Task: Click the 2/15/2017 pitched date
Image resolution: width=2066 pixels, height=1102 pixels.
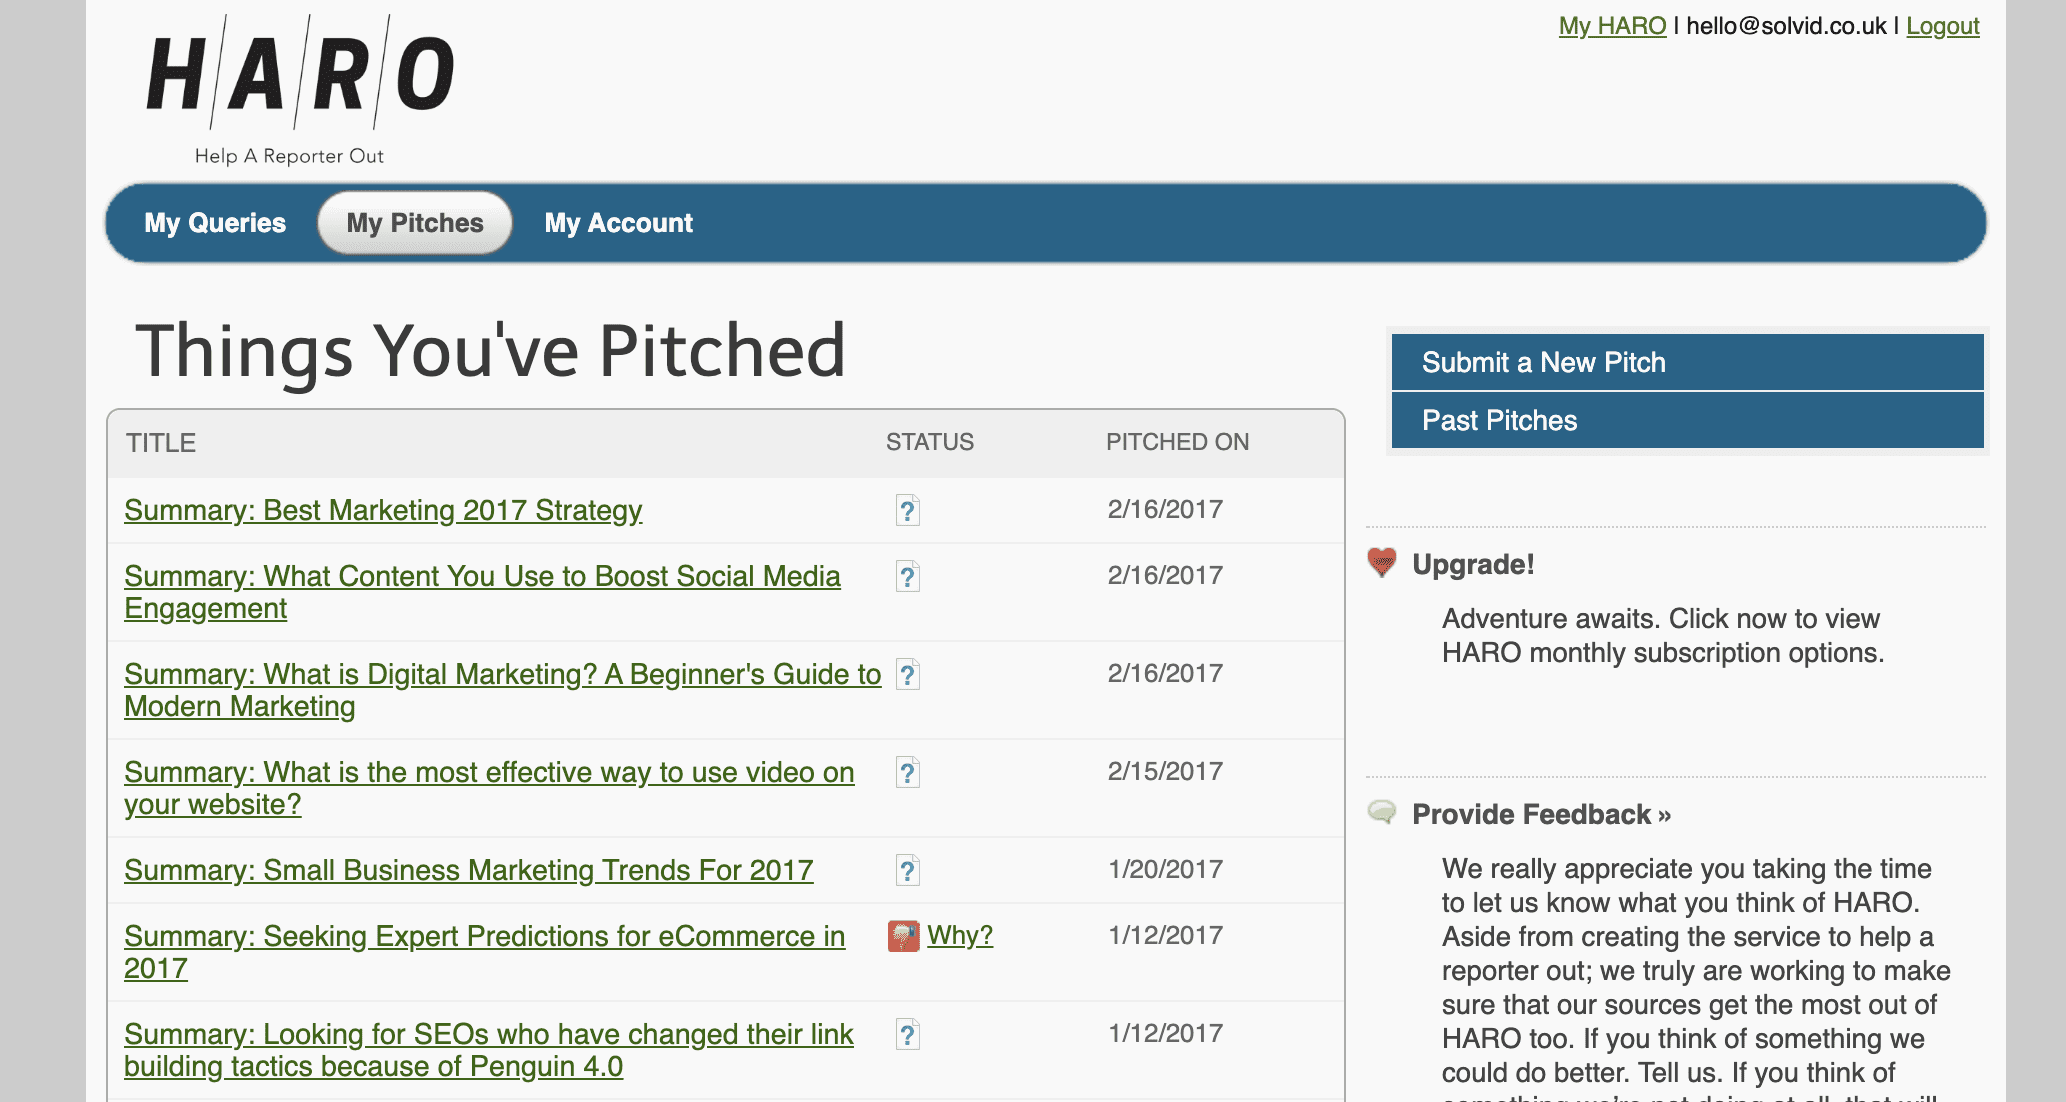Action: pos(1165,771)
